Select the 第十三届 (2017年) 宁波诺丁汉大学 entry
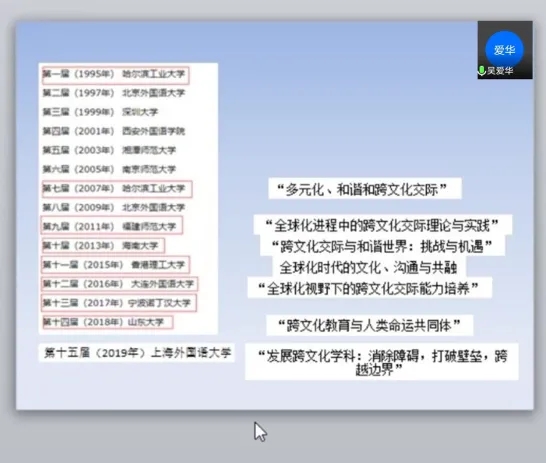The width and height of the screenshot is (546, 463). [119, 303]
